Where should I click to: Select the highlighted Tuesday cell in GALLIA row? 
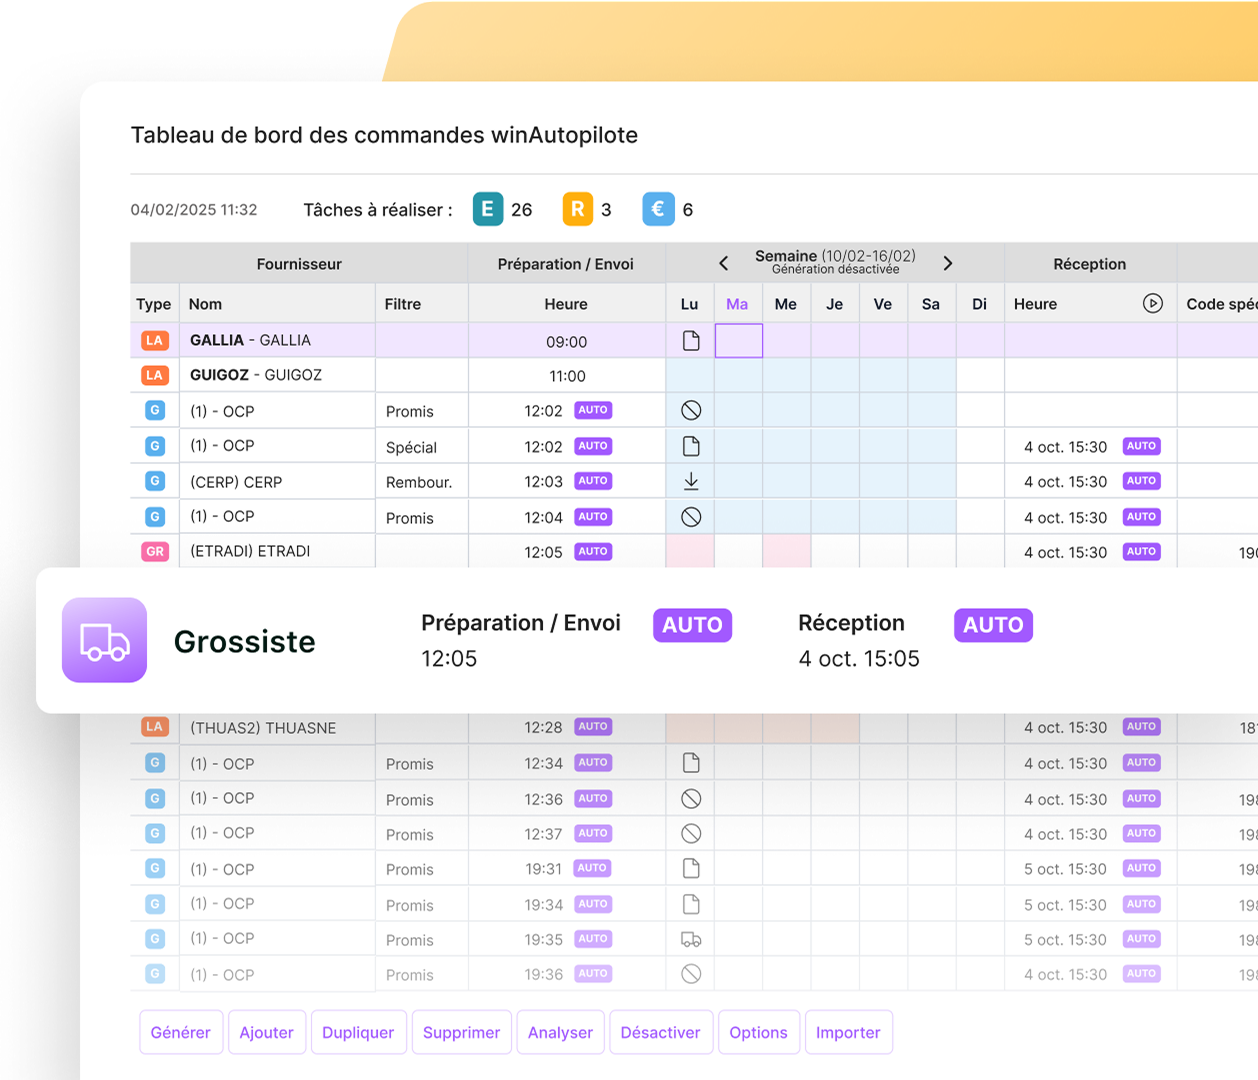[739, 341]
